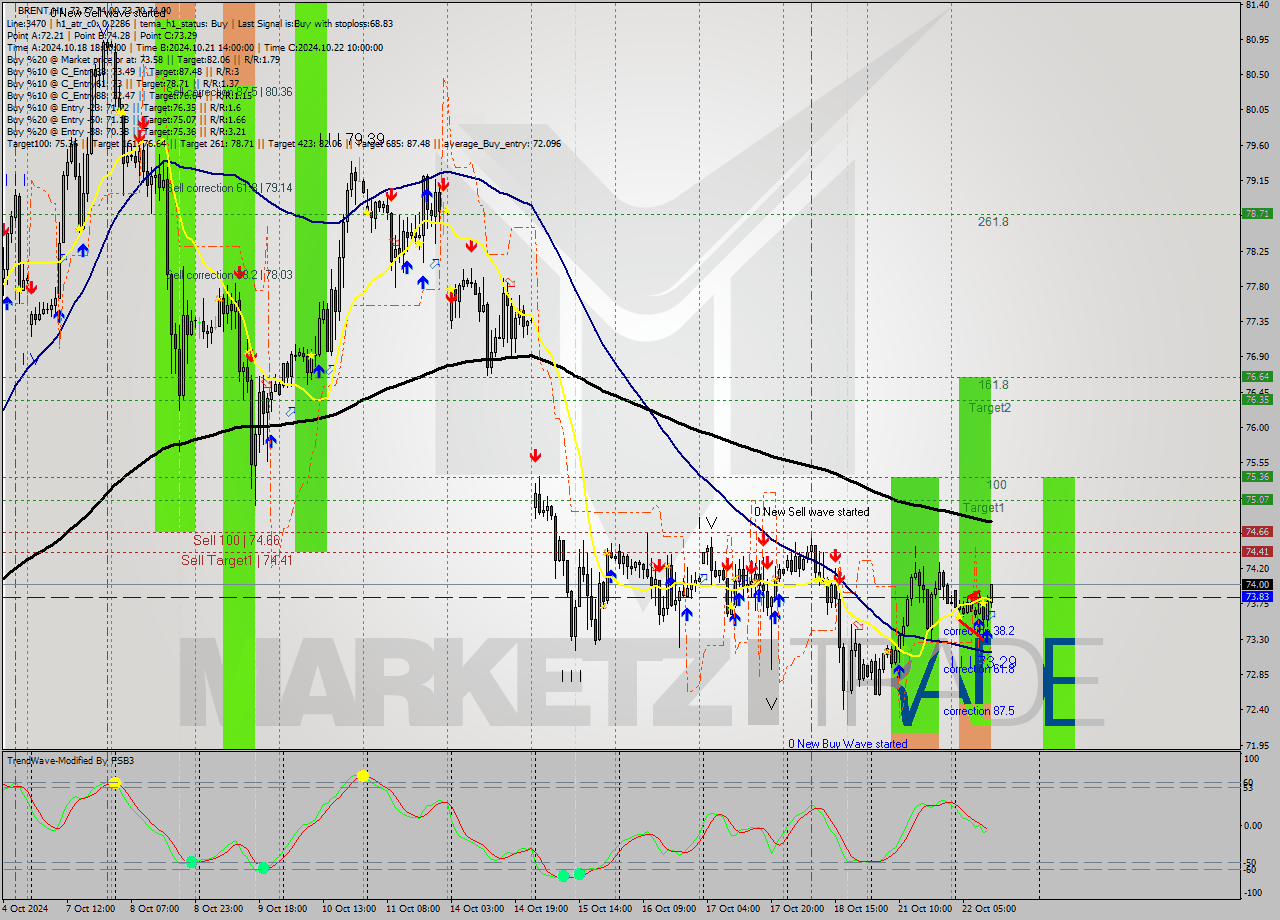The width and height of the screenshot is (1280, 920).
Task: Click the '22 Oct 05:00' time label
Action: click(989, 908)
